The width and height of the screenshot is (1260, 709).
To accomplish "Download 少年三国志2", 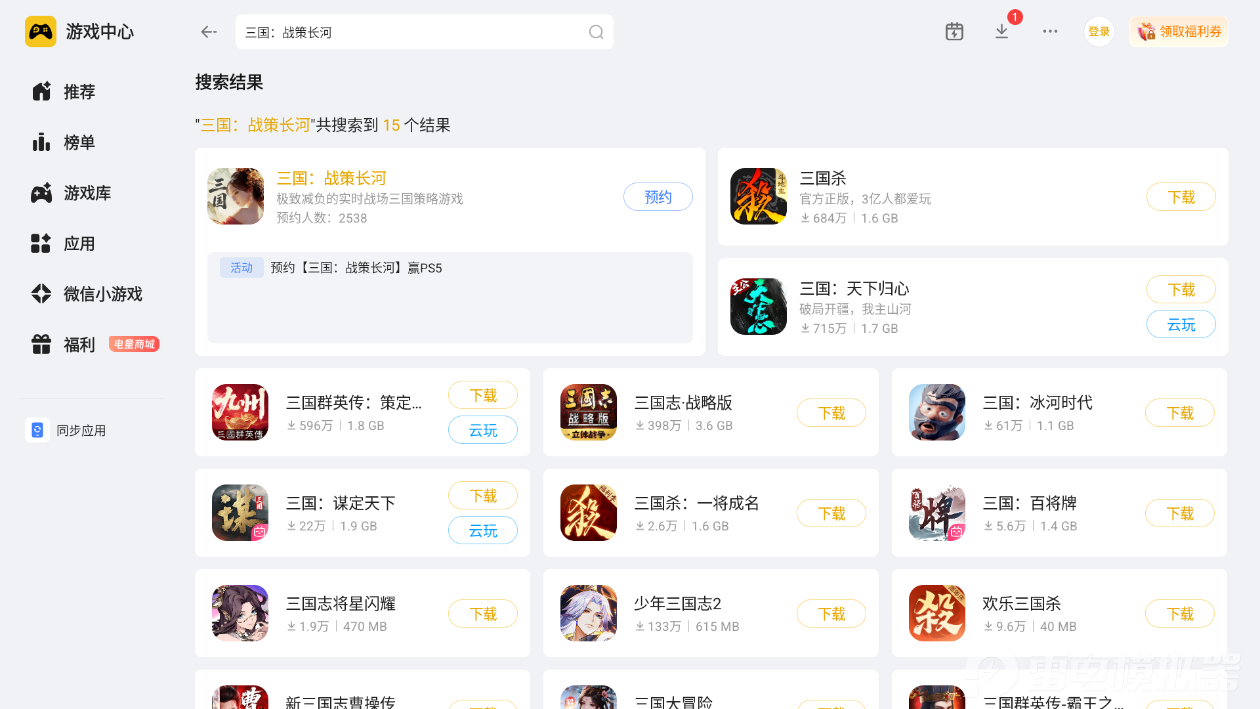I will (x=831, y=614).
